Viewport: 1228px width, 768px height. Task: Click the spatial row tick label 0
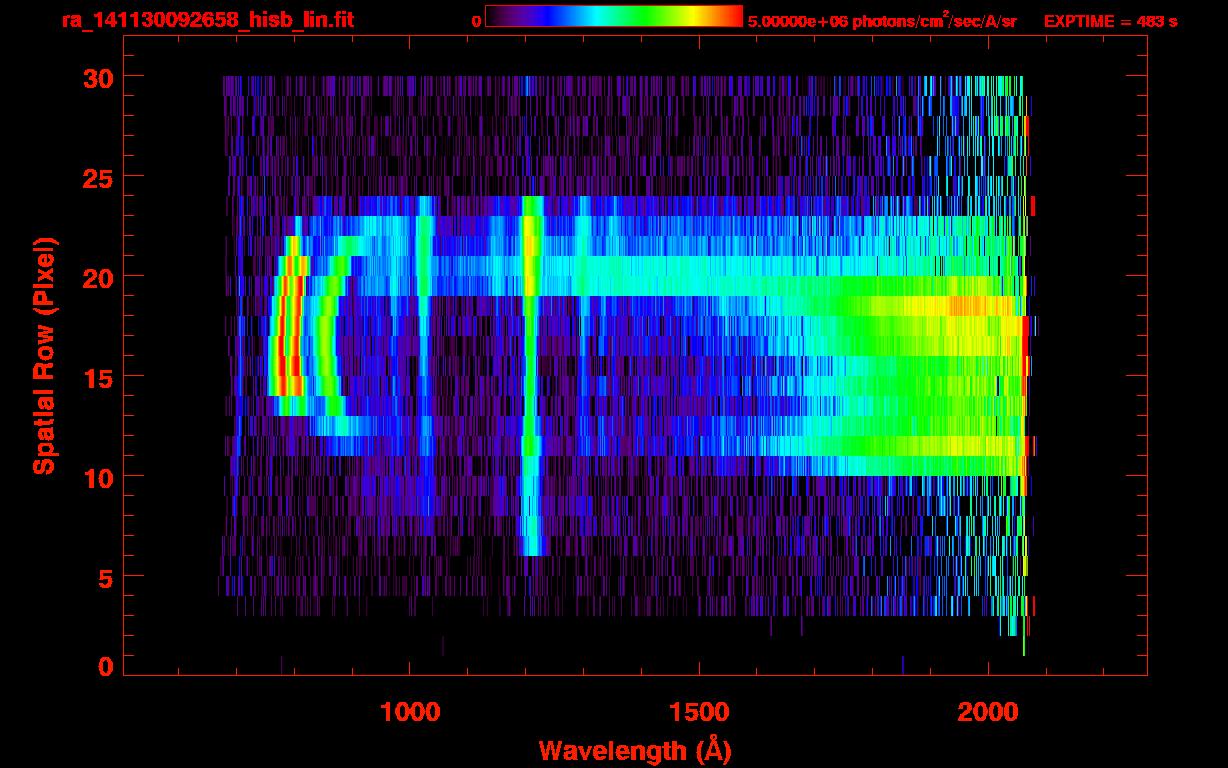point(107,666)
